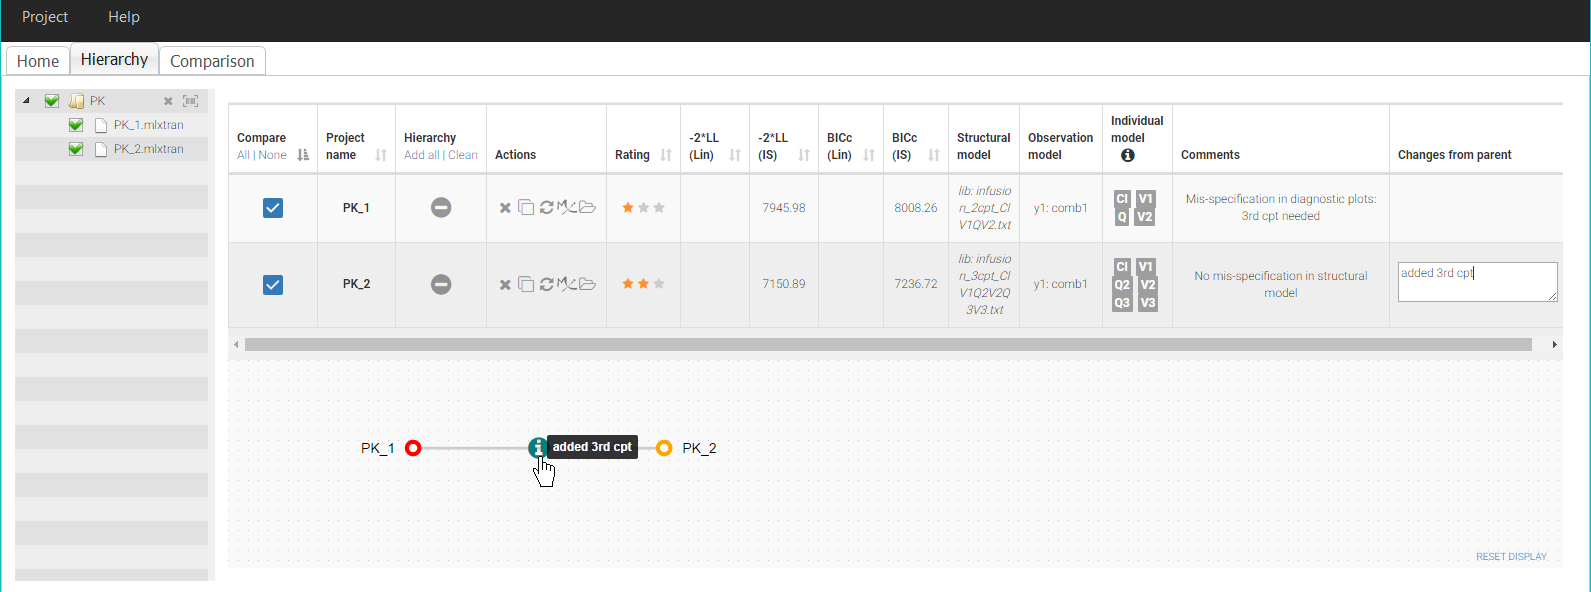Screen dimensions: 1591x592
Task: Click the scan icon next to PK folder
Action: coord(190,101)
